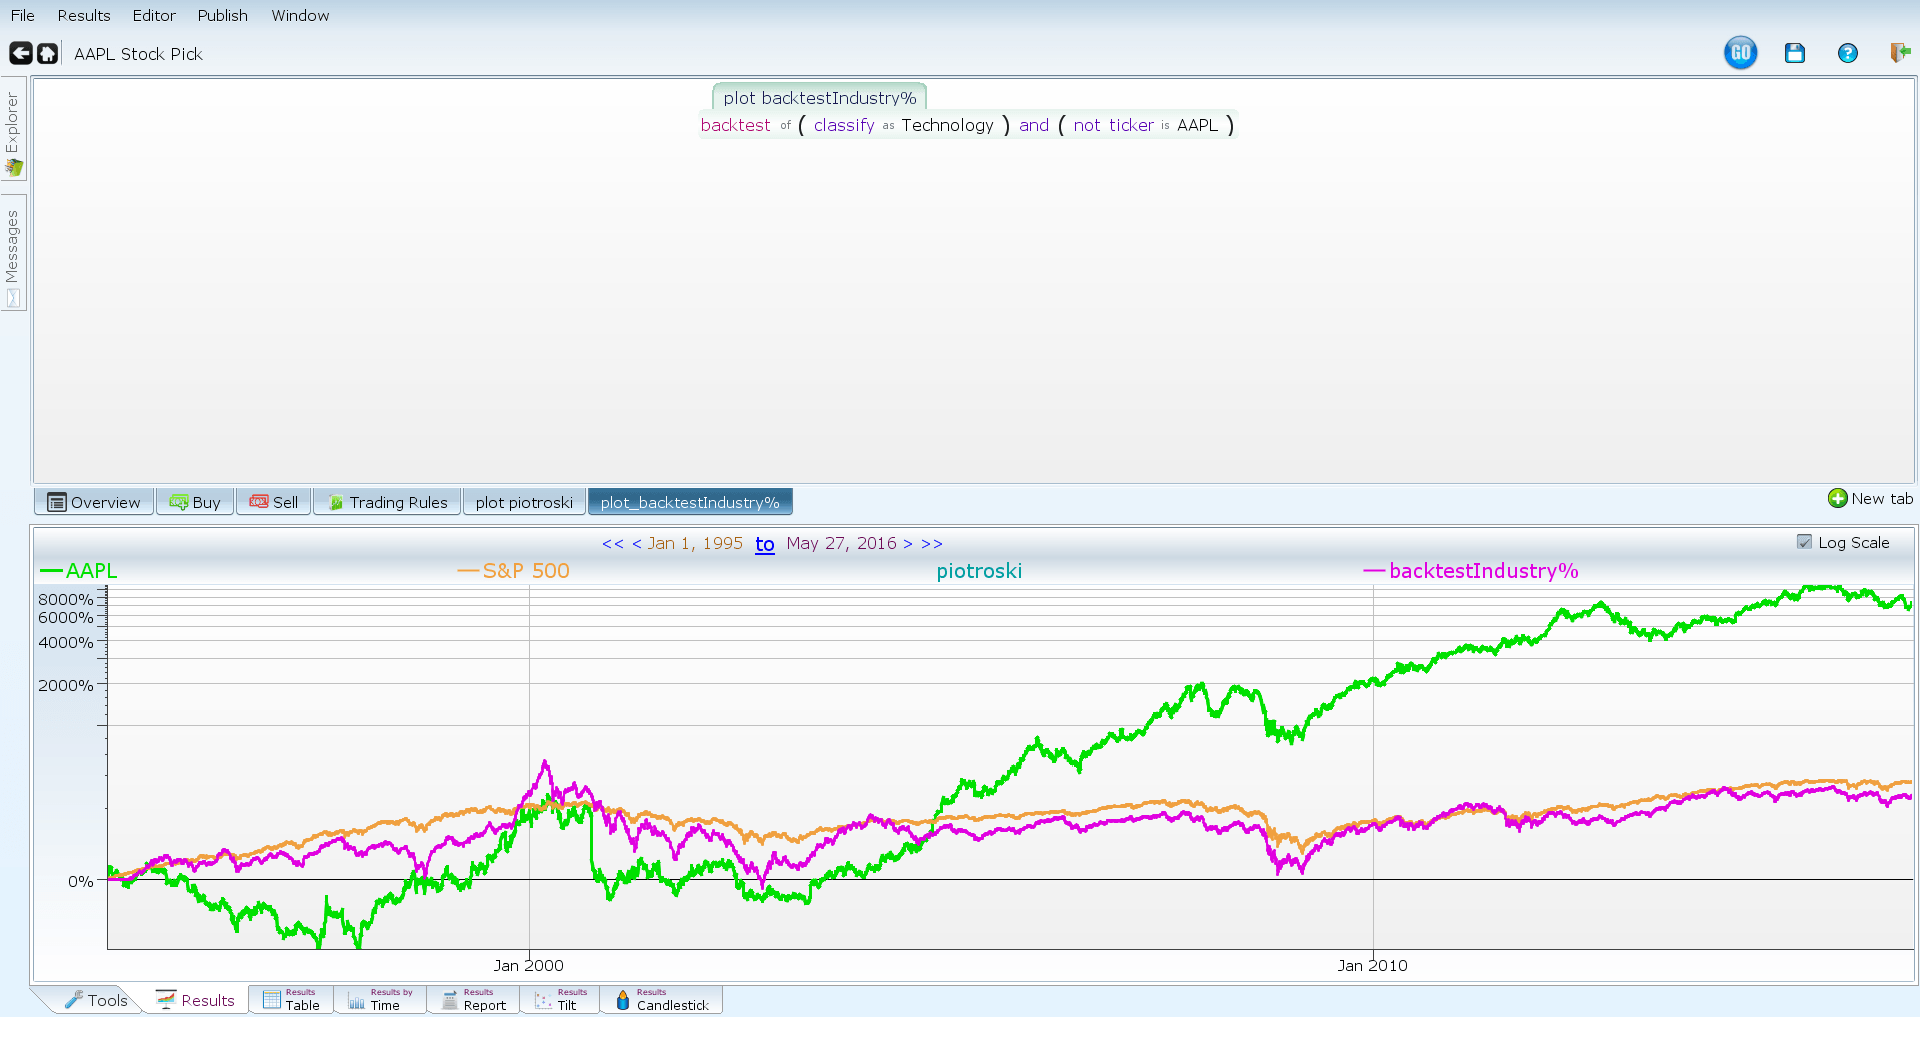Step back one period with < link
The width and height of the screenshot is (1920, 1039).
click(637, 543)
